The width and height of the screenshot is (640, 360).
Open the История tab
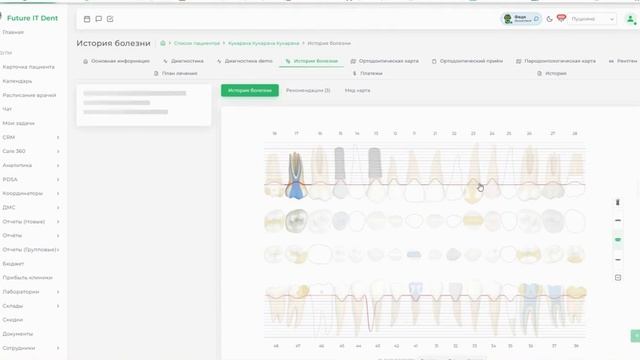552,73
